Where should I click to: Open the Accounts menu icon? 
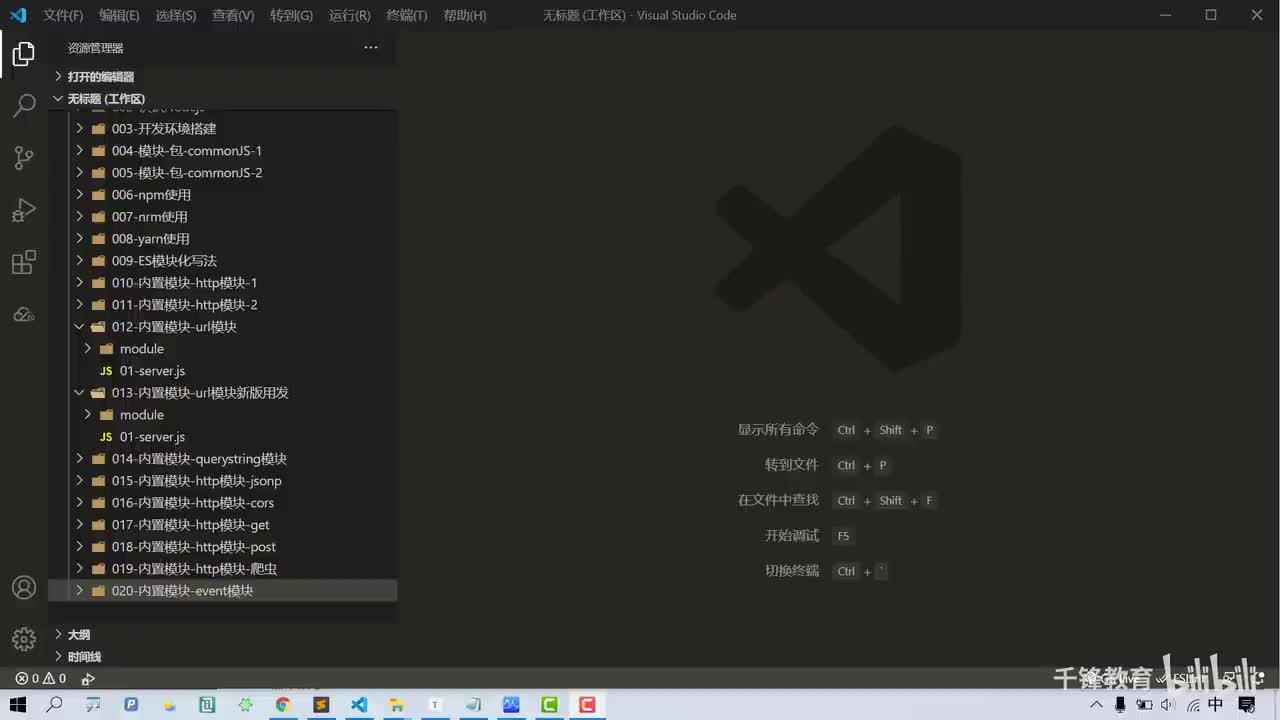[x=23, y=588]
